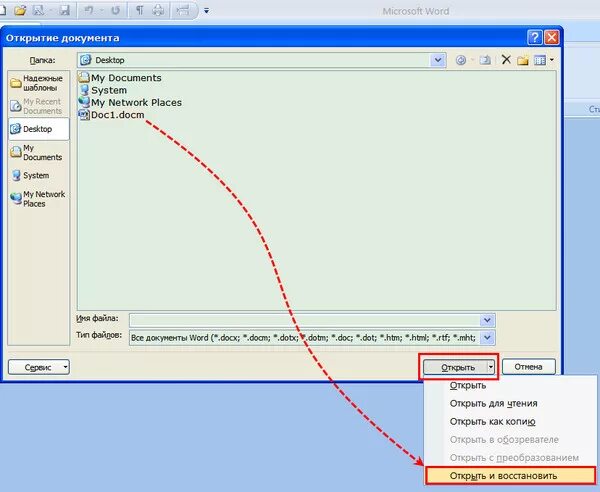Select Desktop in the places bar
Screen dimensions: 600x492
(39, 129)
